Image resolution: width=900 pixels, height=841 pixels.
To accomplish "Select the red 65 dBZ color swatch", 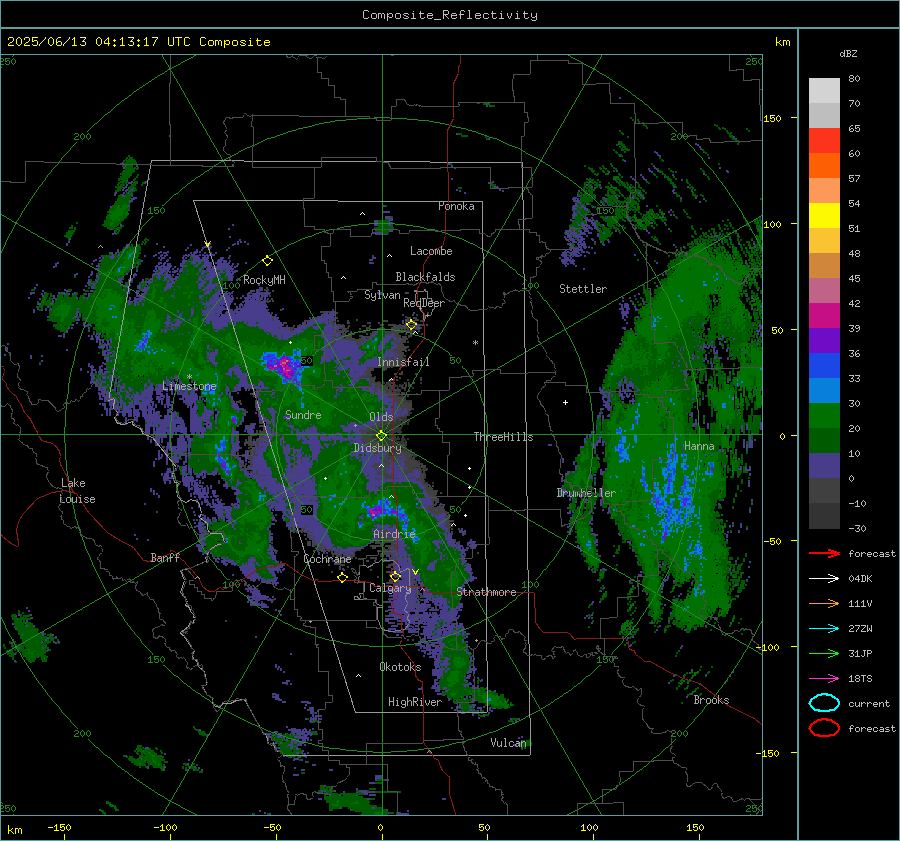I will (824, 140).
